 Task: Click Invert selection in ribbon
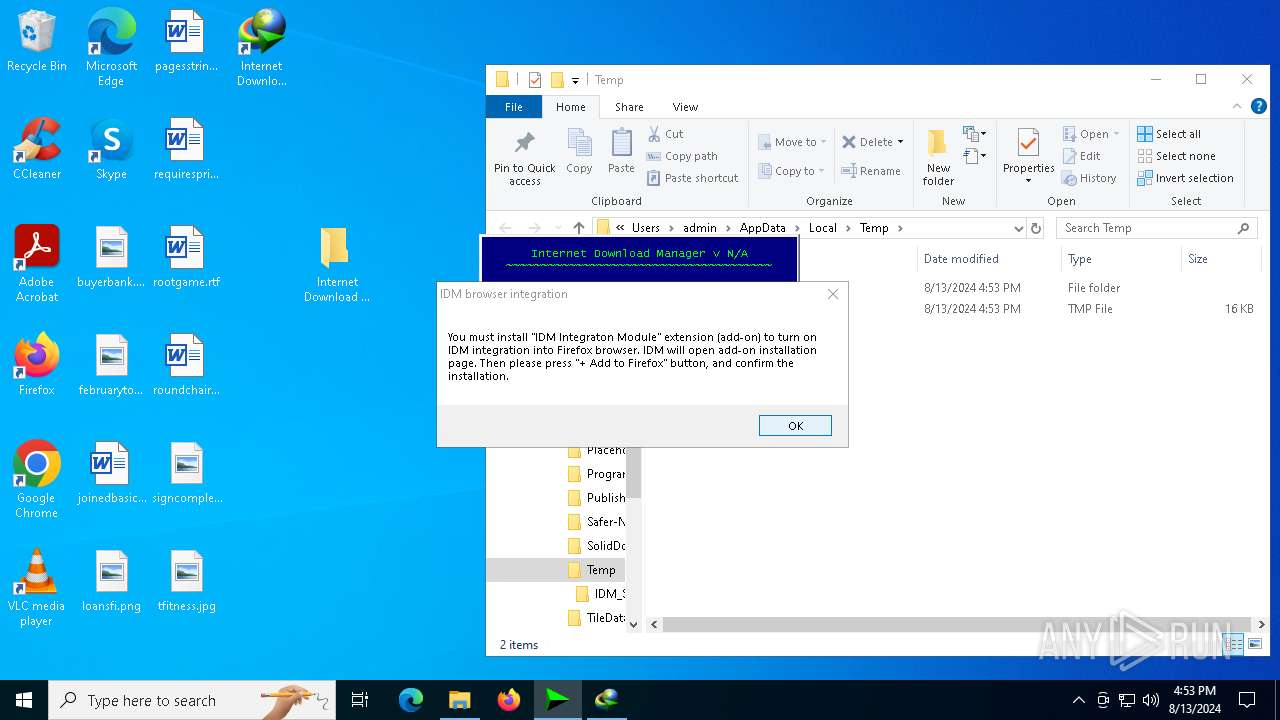tap(1185, 178)
